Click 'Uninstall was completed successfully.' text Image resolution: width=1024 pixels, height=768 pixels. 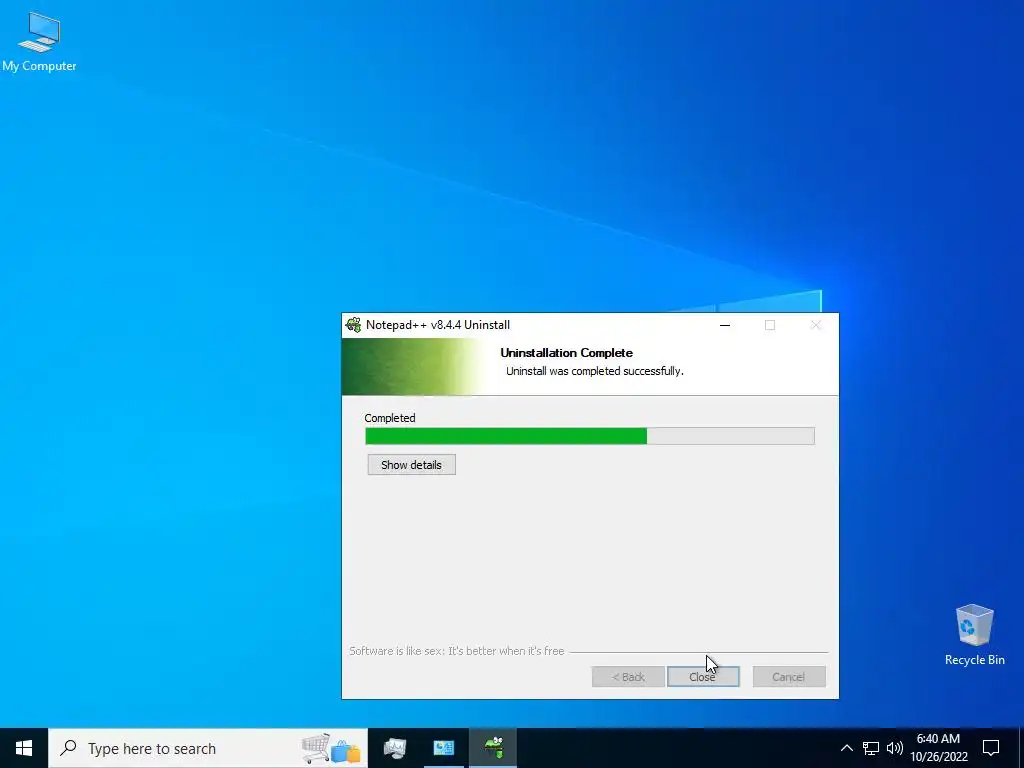(594, 371)
